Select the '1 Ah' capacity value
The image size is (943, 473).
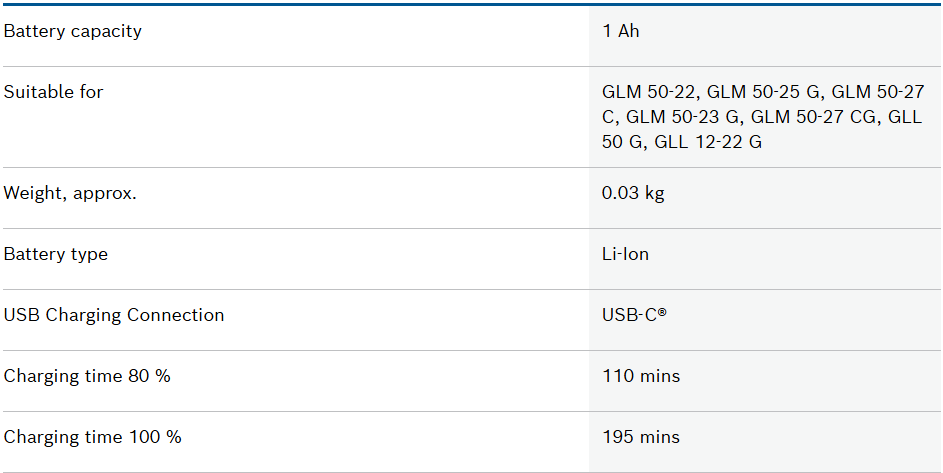(x=620, y=31)
